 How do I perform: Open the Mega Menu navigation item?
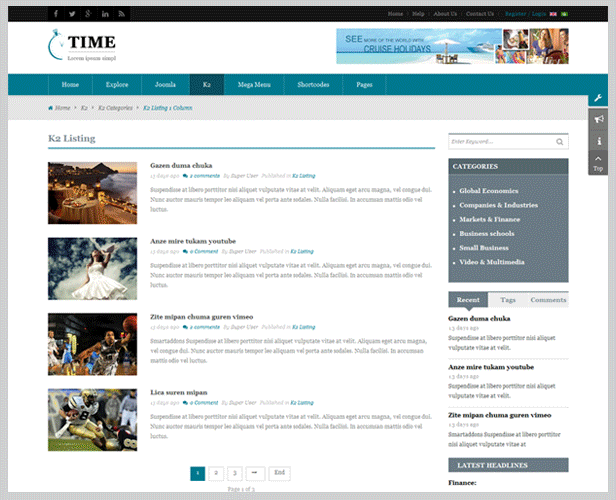point(252,85)
